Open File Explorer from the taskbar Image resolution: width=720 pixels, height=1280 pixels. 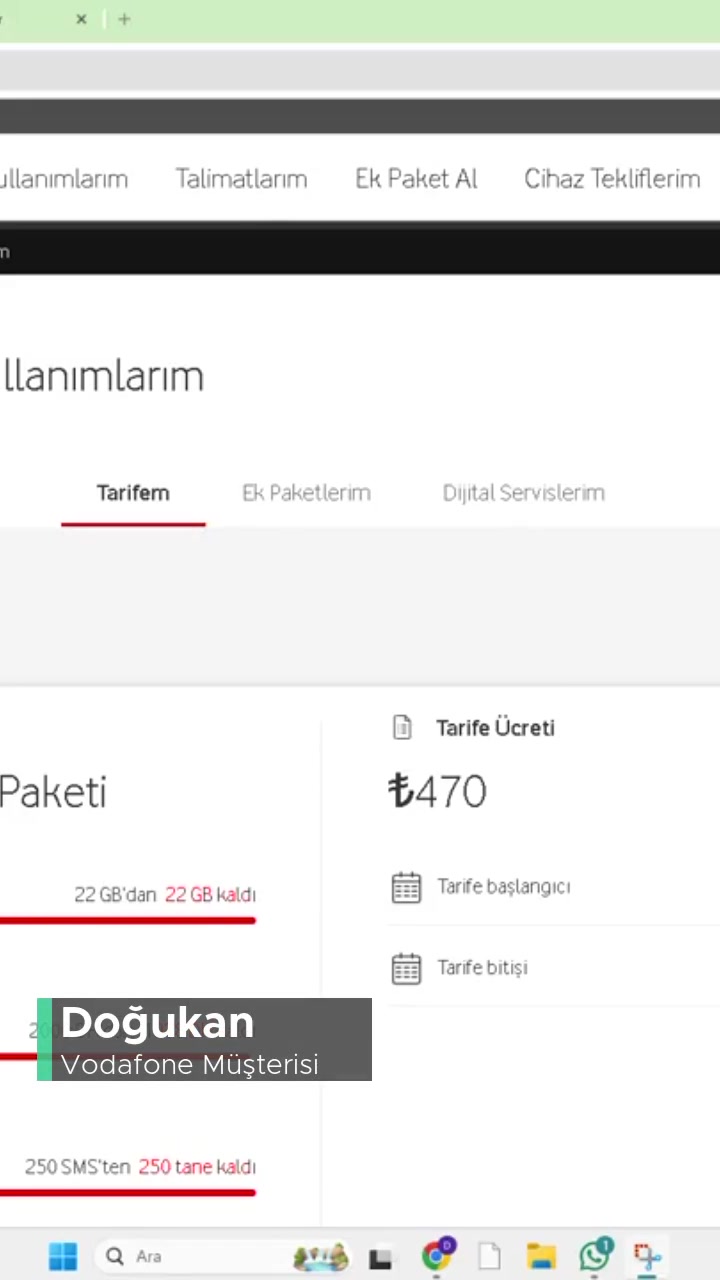pyautogui.click(x=540, y=1256)
